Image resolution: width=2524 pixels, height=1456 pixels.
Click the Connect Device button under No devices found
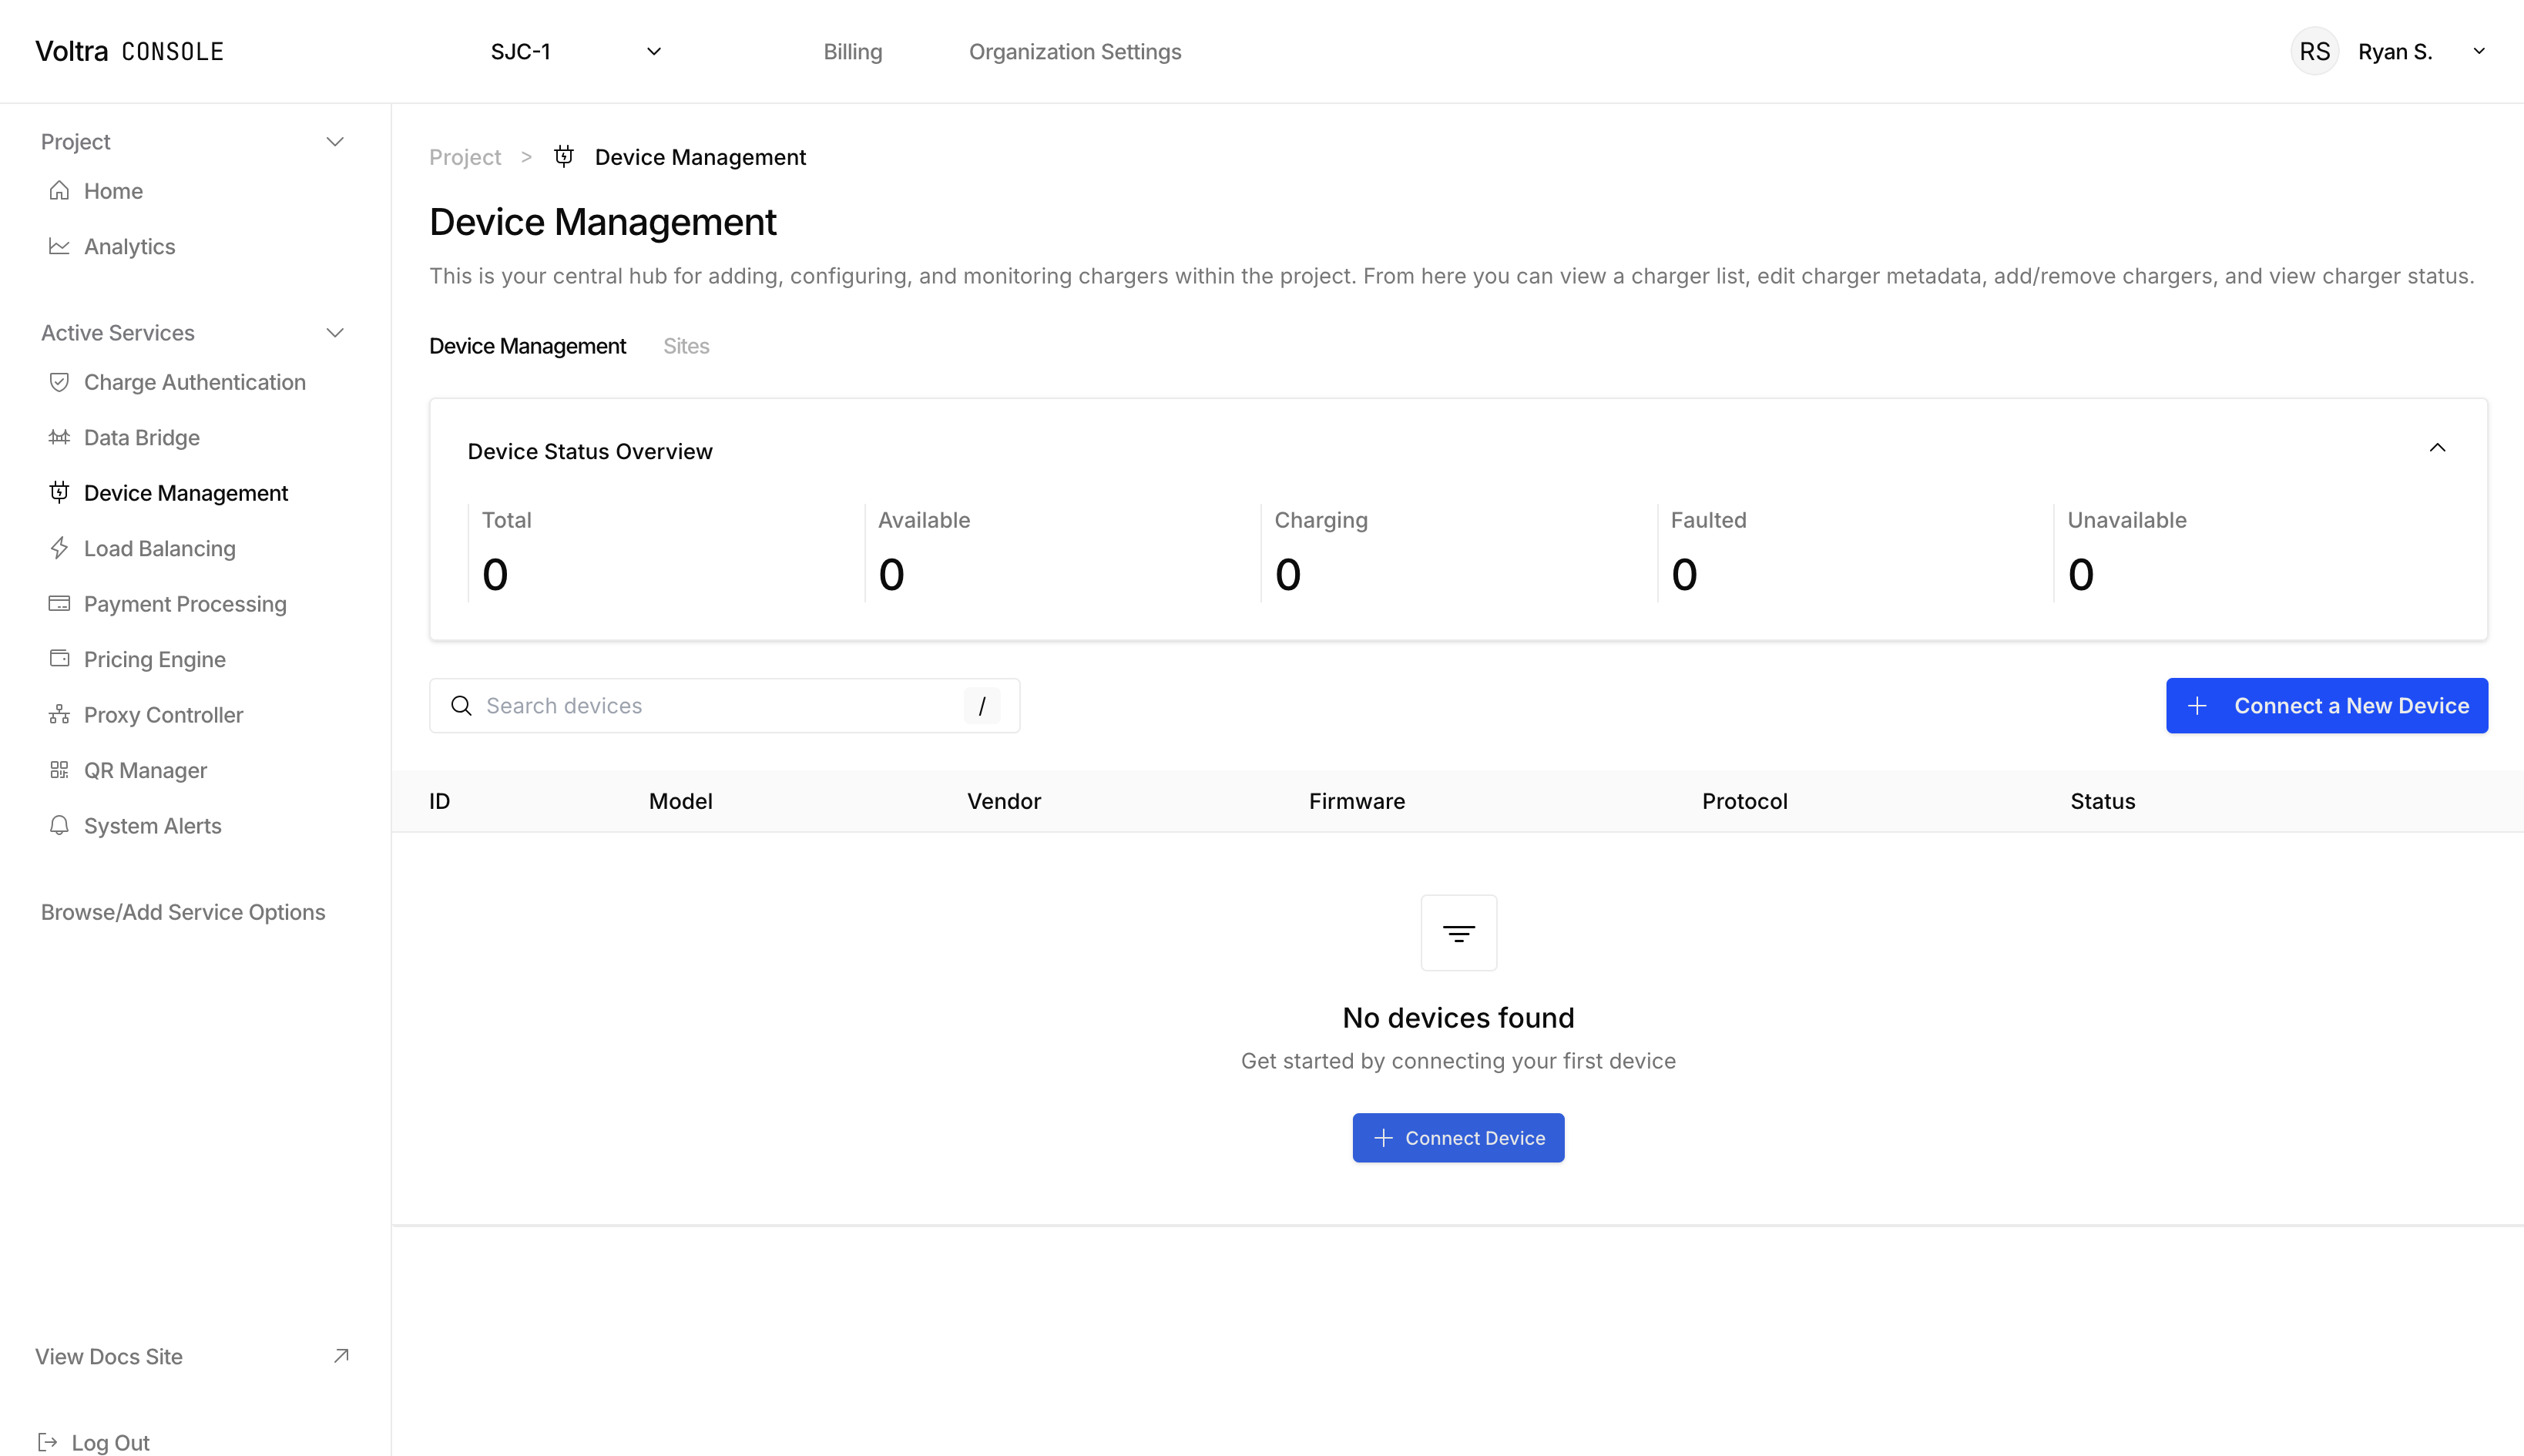(x=1457, y=1137)
